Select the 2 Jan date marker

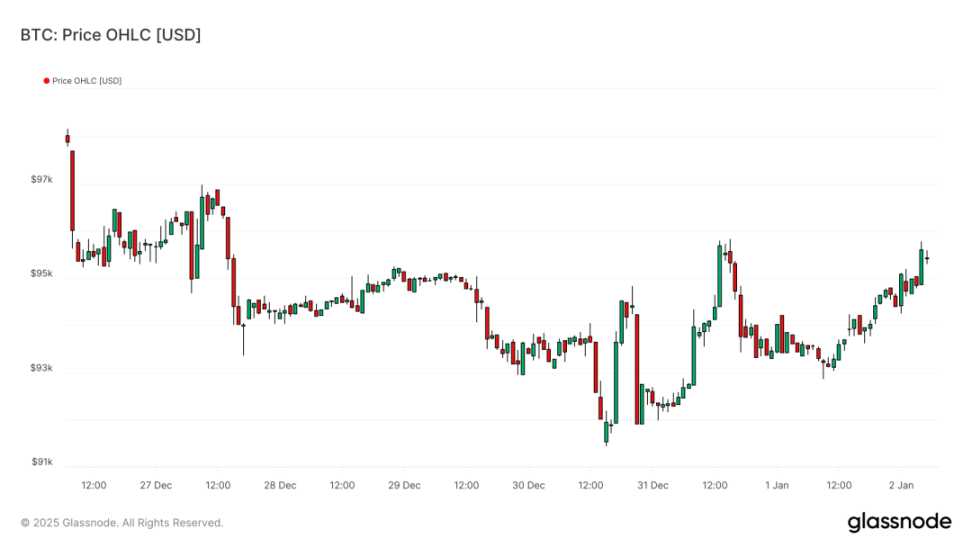point(902,485)
